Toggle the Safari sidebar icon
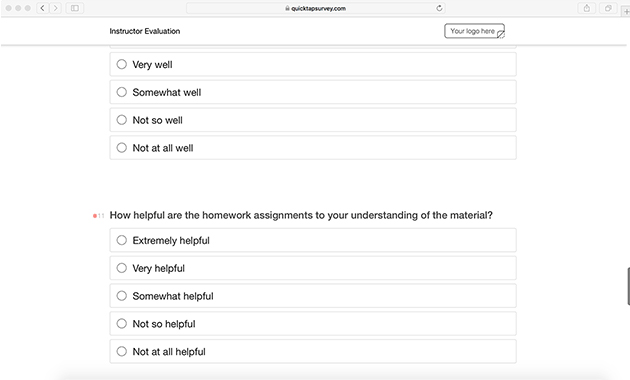This screenshot has width=630, height=380. [75, 8]
